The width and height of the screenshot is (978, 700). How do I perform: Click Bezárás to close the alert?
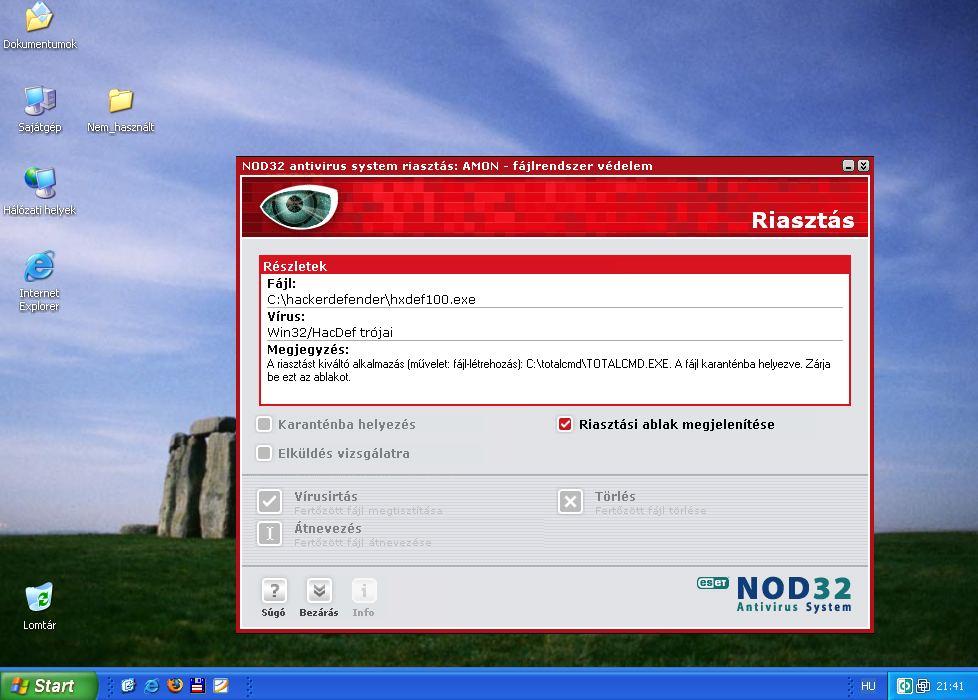pos(319,598)
